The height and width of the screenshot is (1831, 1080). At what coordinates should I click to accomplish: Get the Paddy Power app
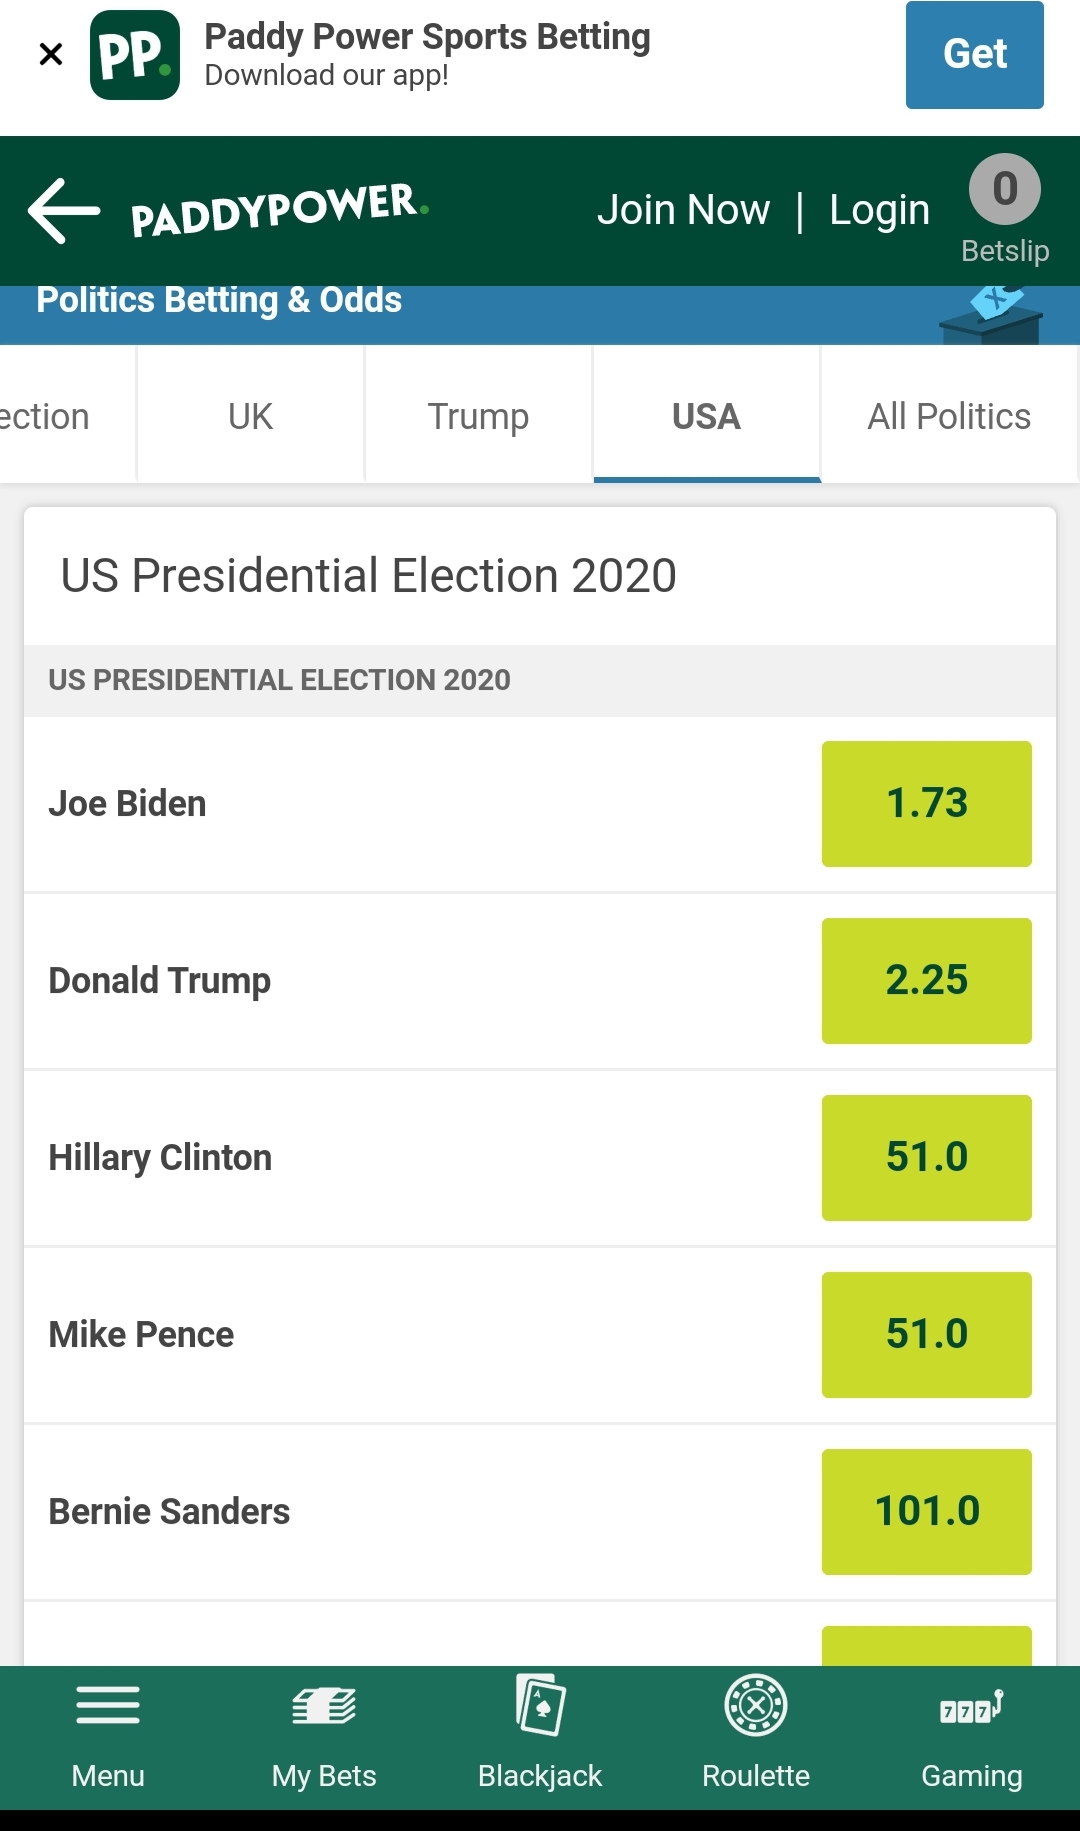[975, 55]
